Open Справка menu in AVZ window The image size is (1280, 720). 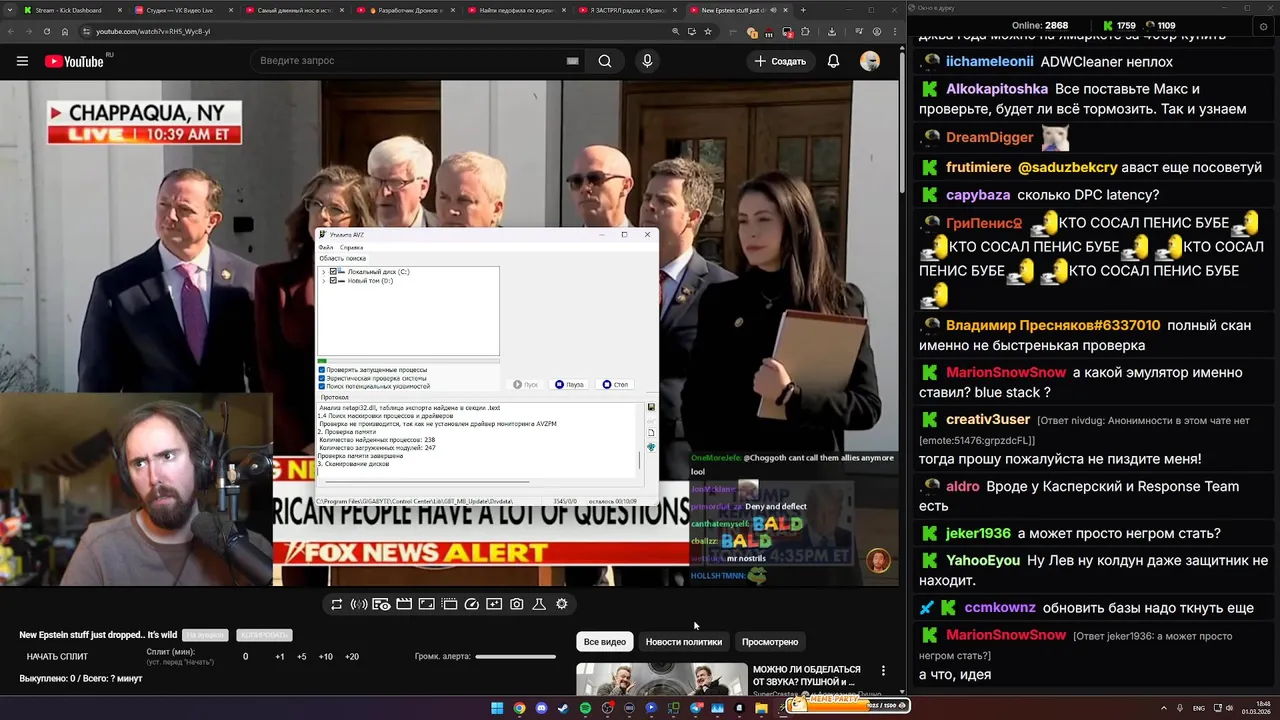[x=351, y=247]
